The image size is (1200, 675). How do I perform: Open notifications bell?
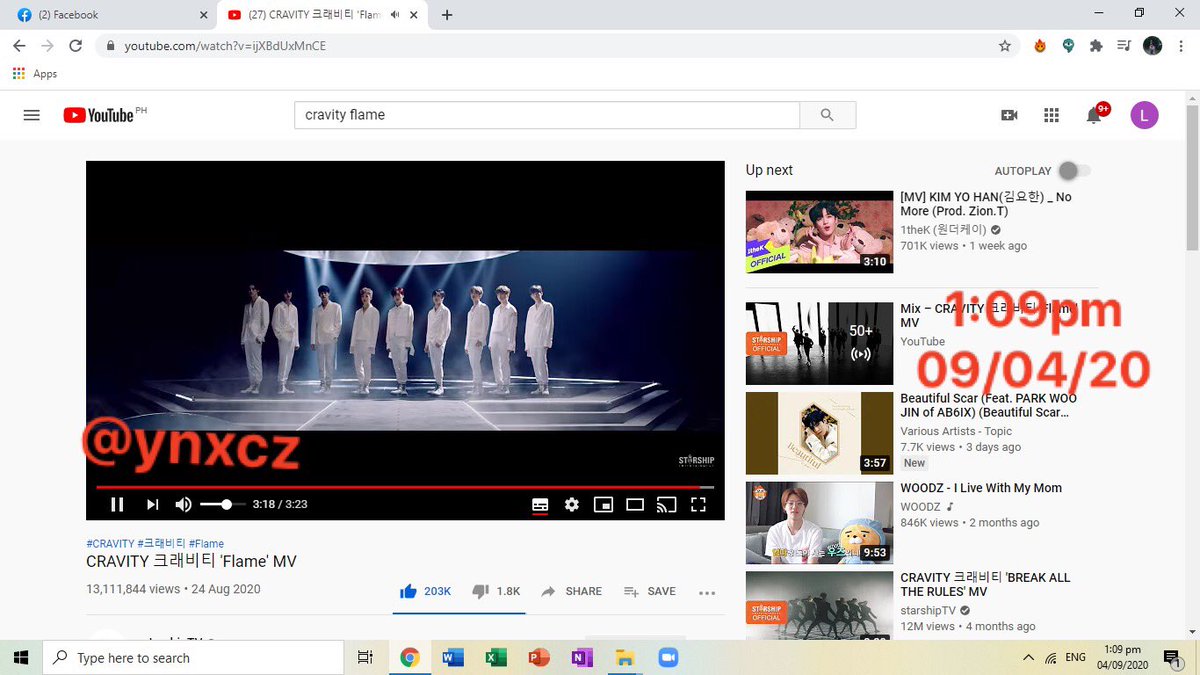(x=1094, y=115)
